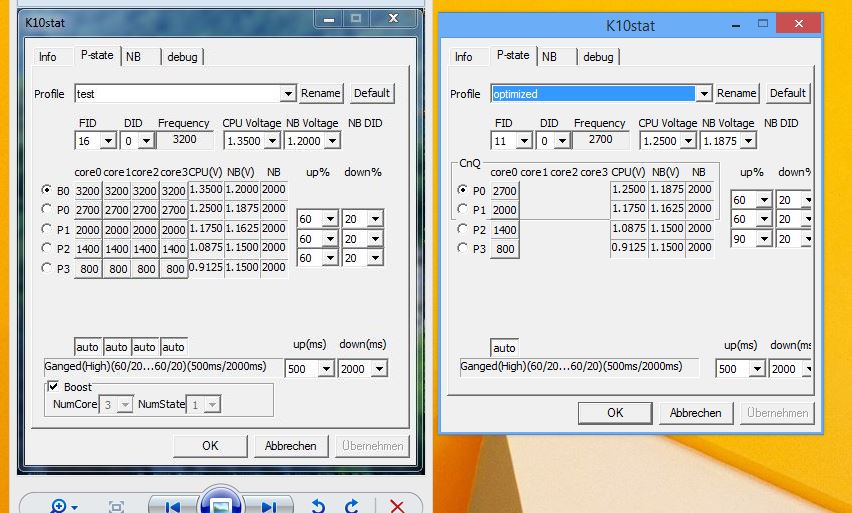The image size is (852, 513).
Task: Click Rename next to 'optimized' profile
Action: pyautogui.click(x=736, y=93)
